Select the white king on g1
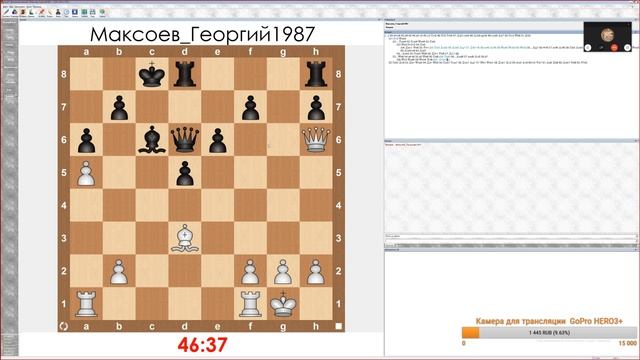Screen dimensions: 640x360 click(283, 304)
